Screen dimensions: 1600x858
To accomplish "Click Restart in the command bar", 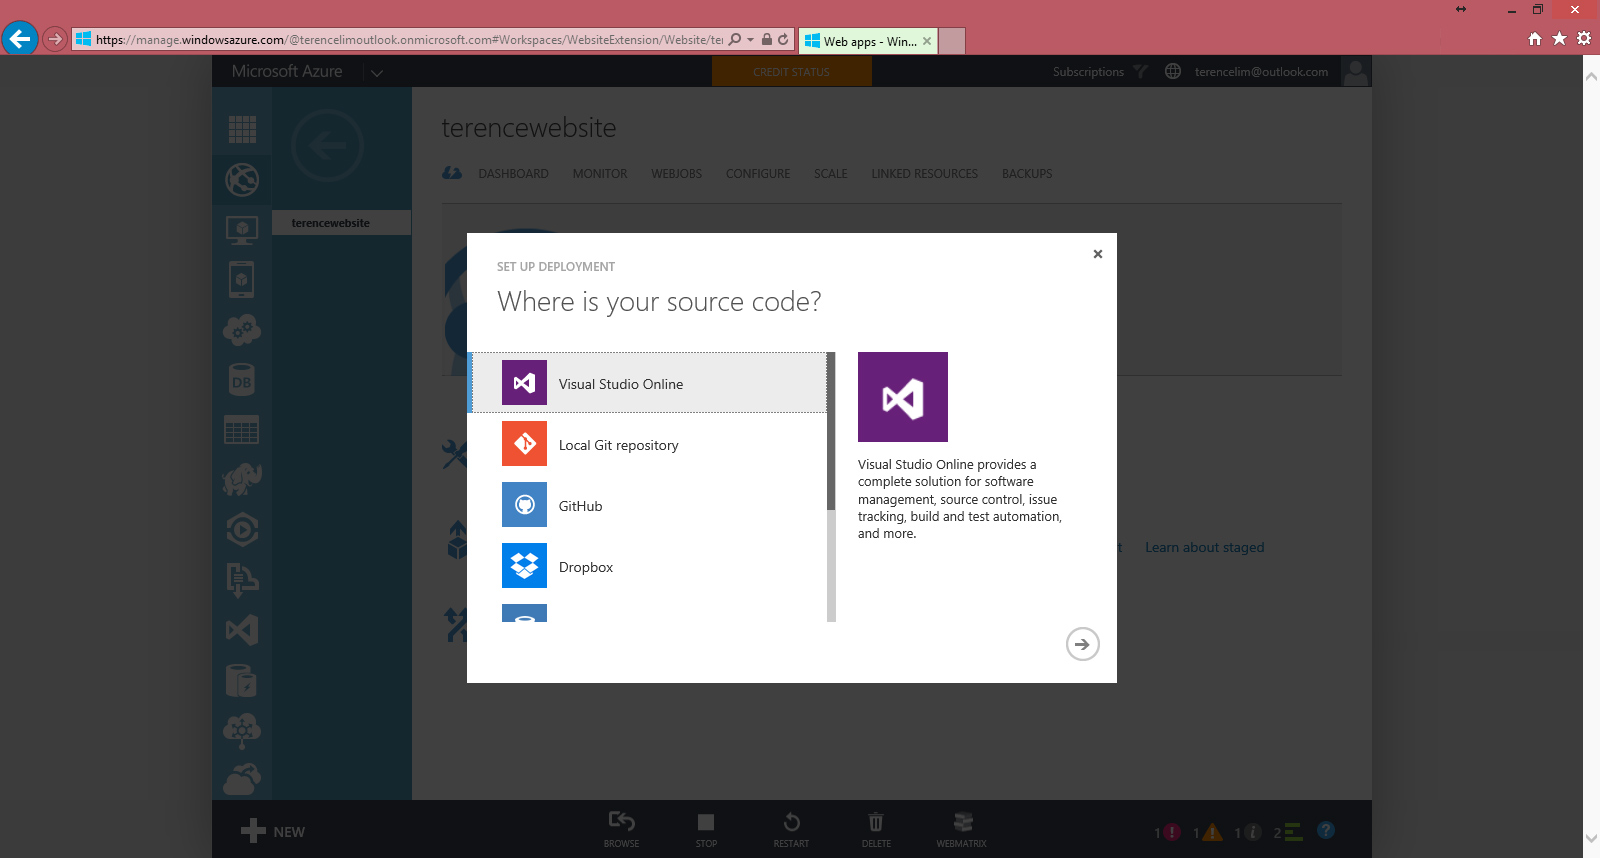I will tap(791, 829).
